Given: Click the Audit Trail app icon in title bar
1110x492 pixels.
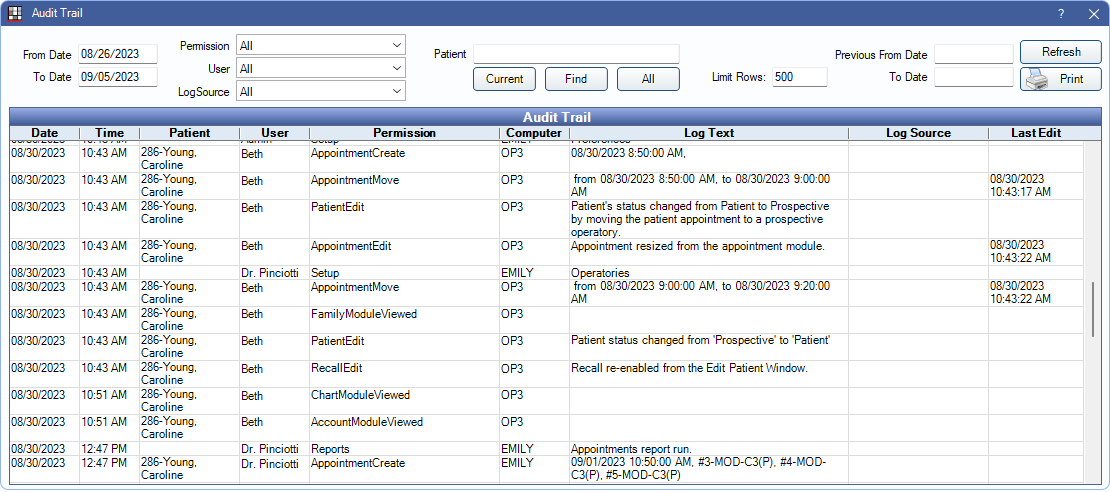Looking at the screenshot, I should (x=14, y=14).
